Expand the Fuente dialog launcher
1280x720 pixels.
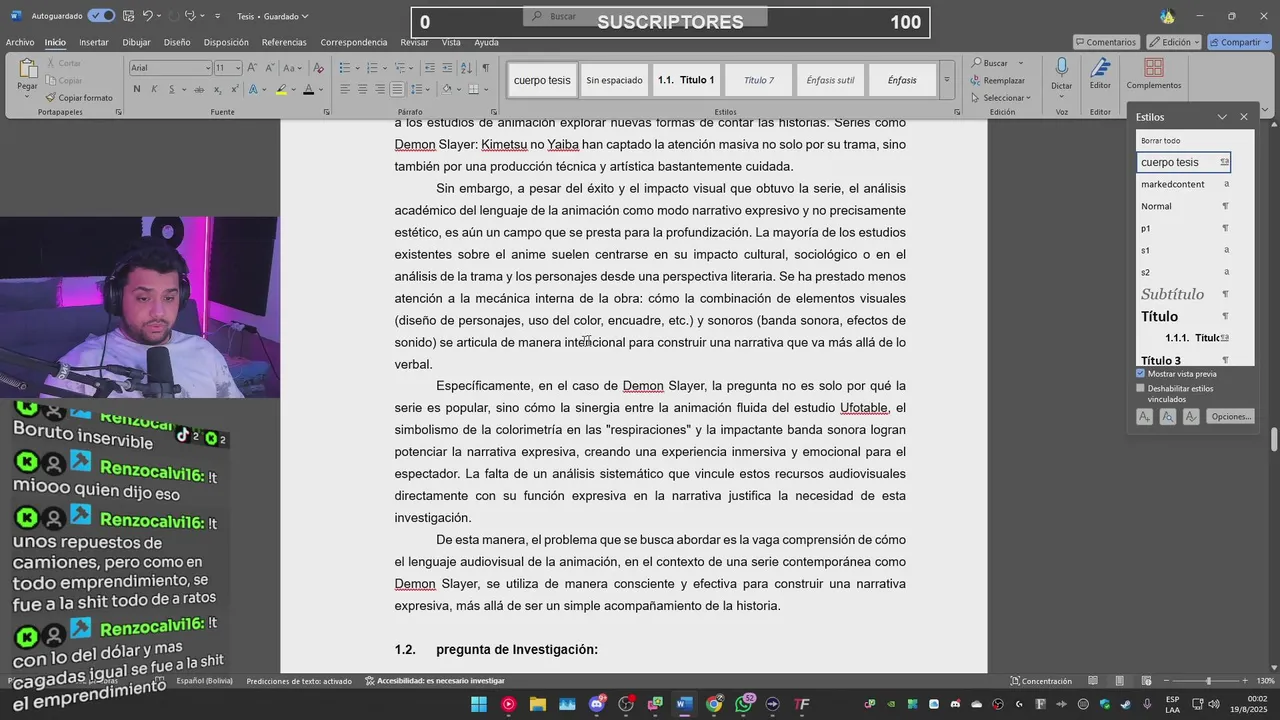(327, 112)
